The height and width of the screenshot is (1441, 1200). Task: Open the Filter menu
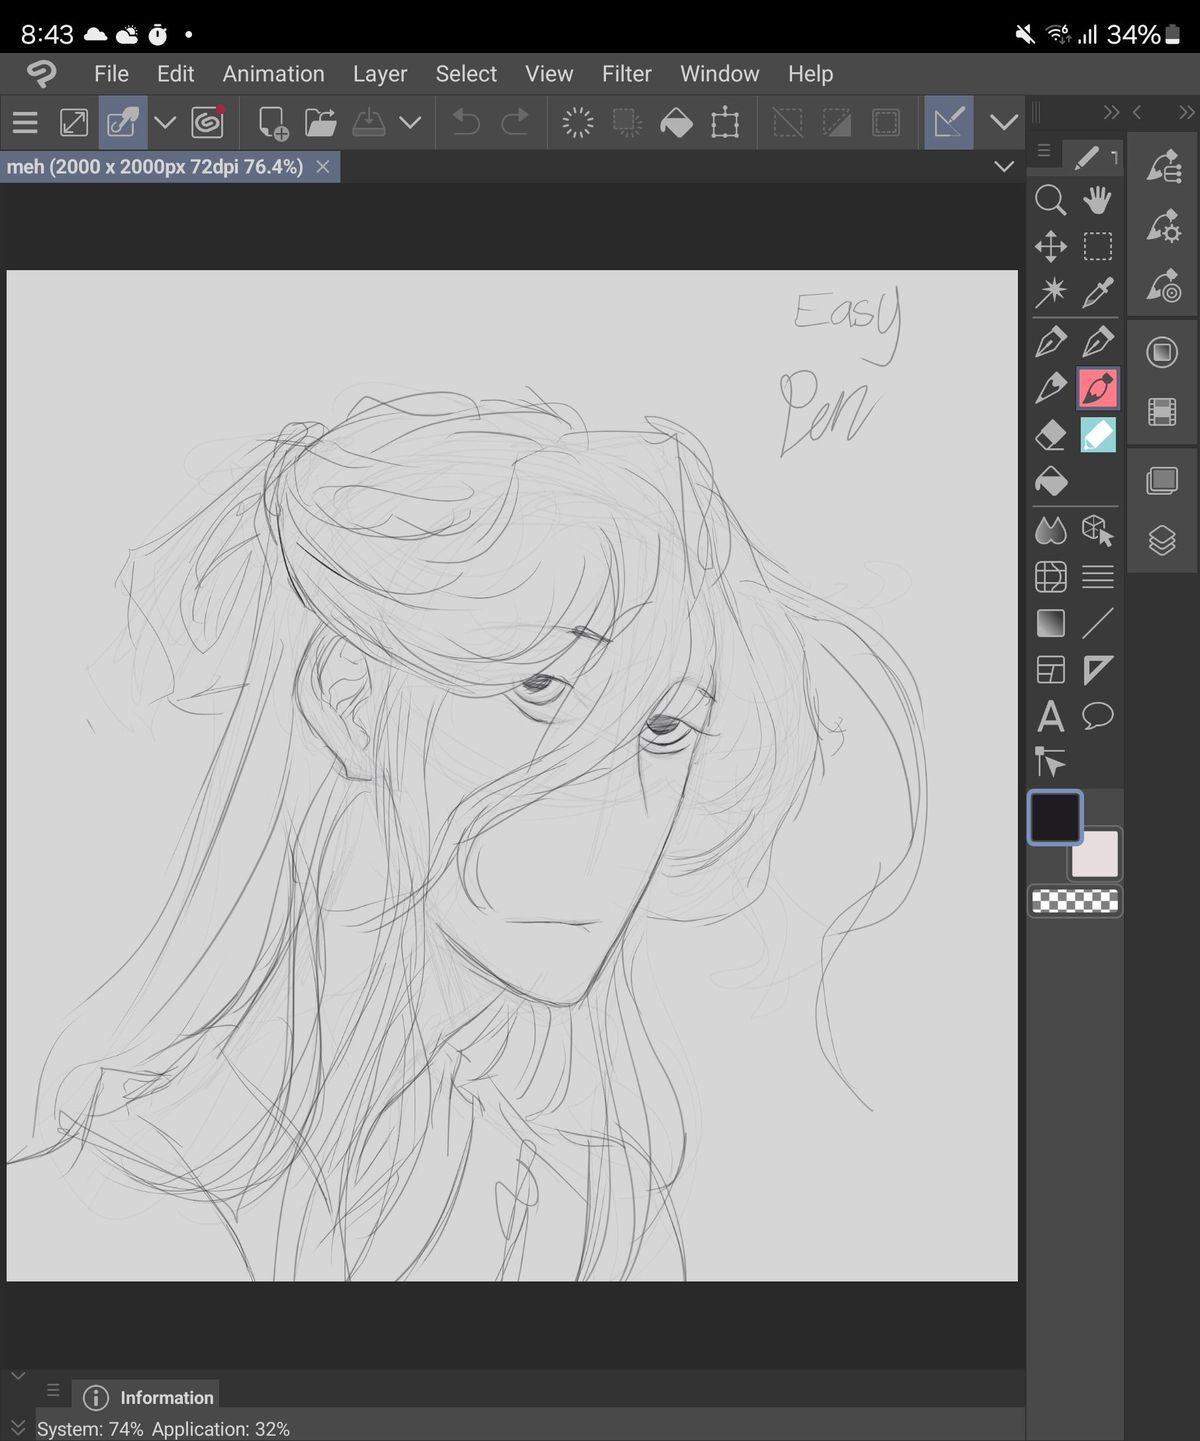coord(626,74)
